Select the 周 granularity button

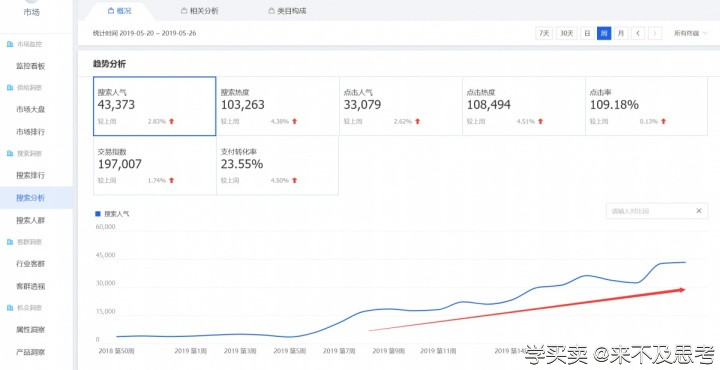(604, 33)
